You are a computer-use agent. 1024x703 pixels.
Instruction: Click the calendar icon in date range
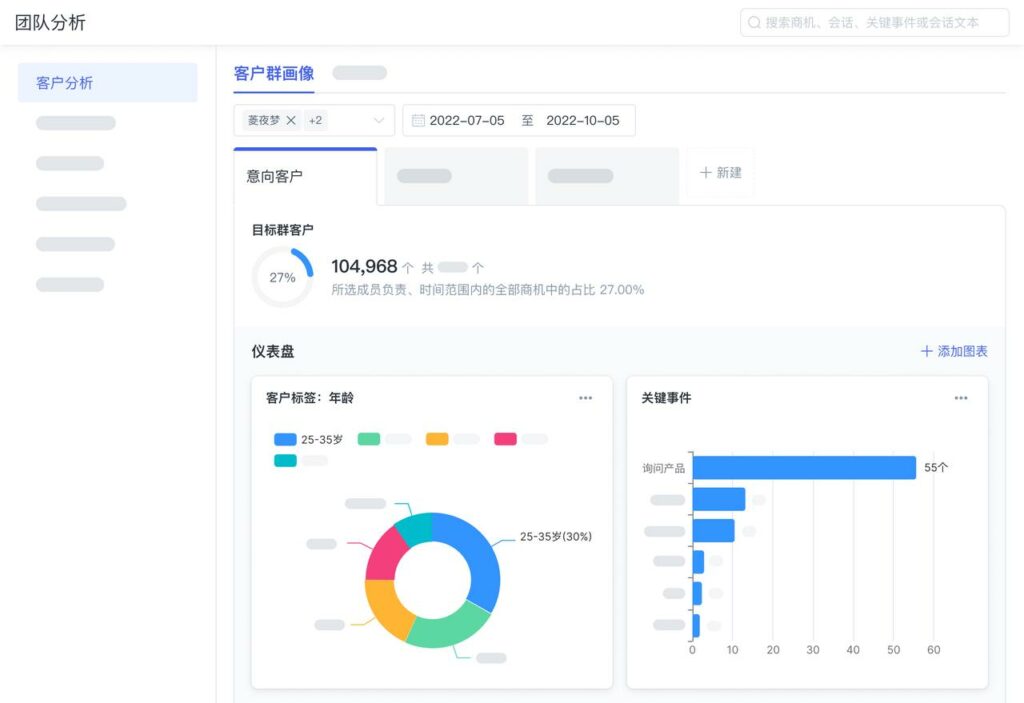coord(418,120)
